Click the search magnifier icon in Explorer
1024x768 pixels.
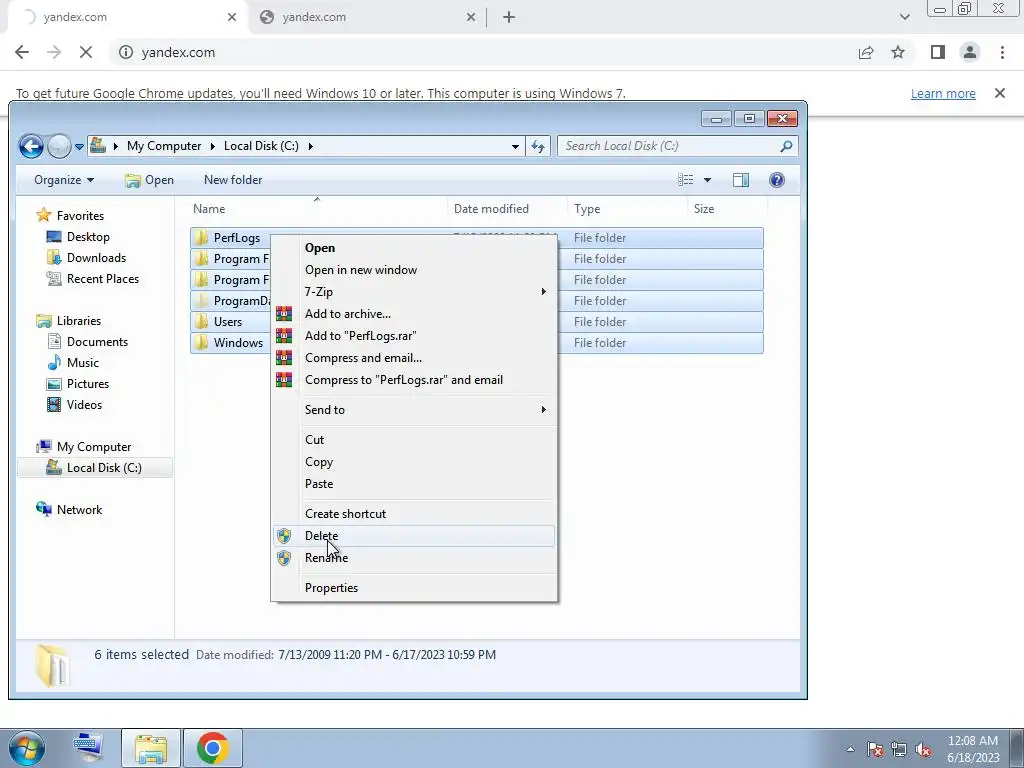pyautogui.click(x=786, y=146)
